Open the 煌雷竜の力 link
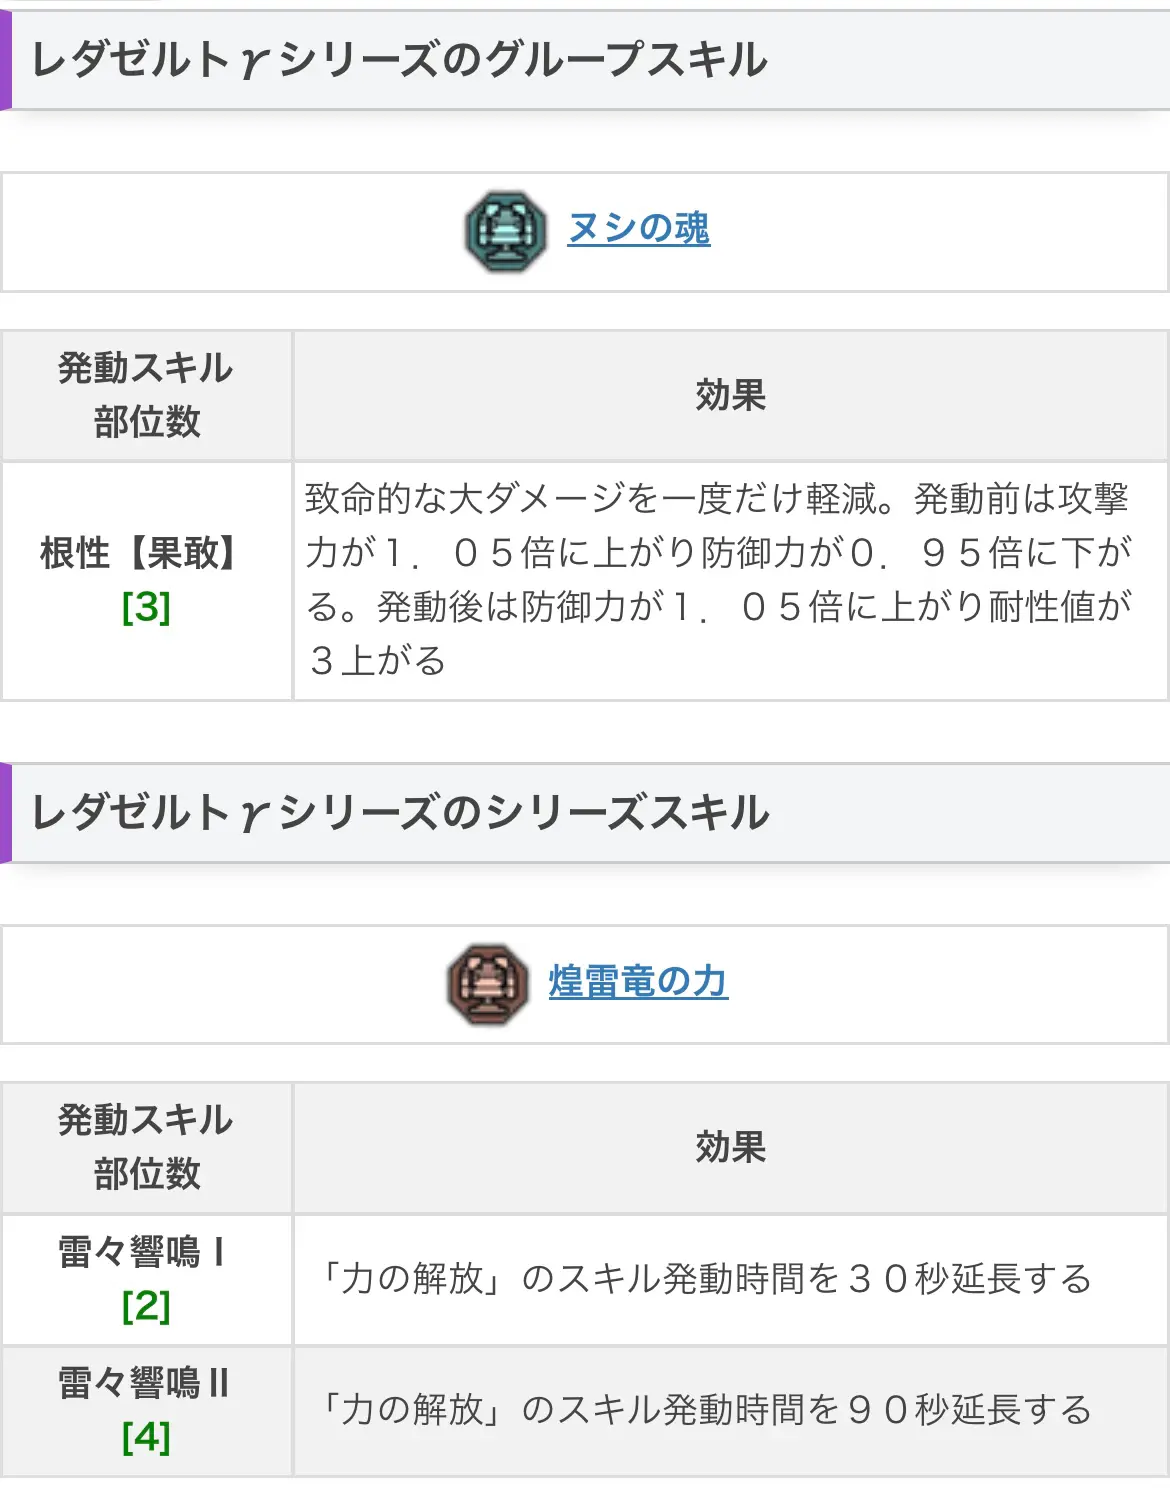Viewport: 1170px width, 1502px height. pos(638,982)
